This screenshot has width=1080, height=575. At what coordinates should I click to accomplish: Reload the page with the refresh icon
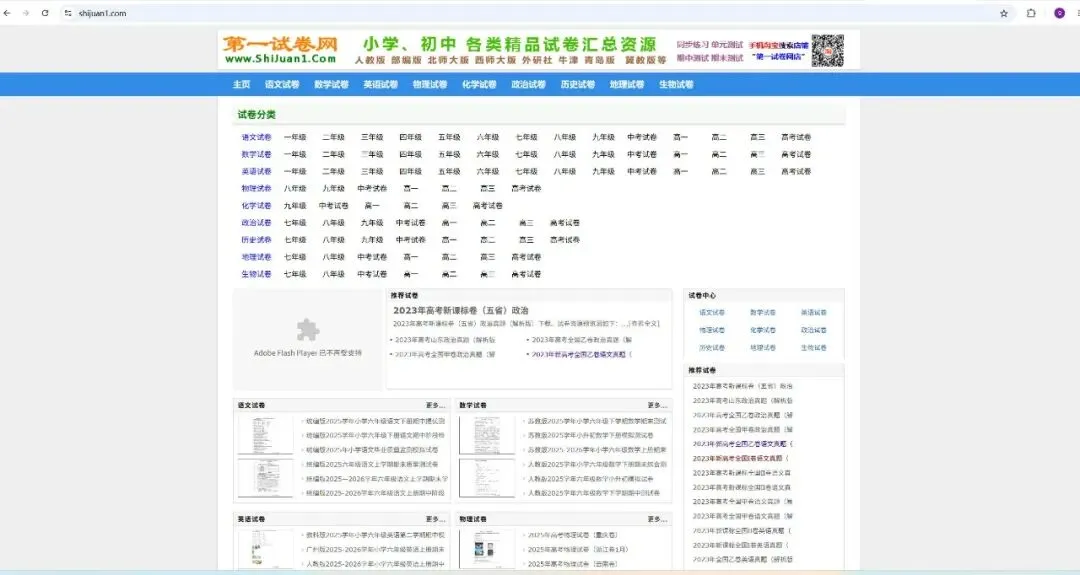click(45, 13)
